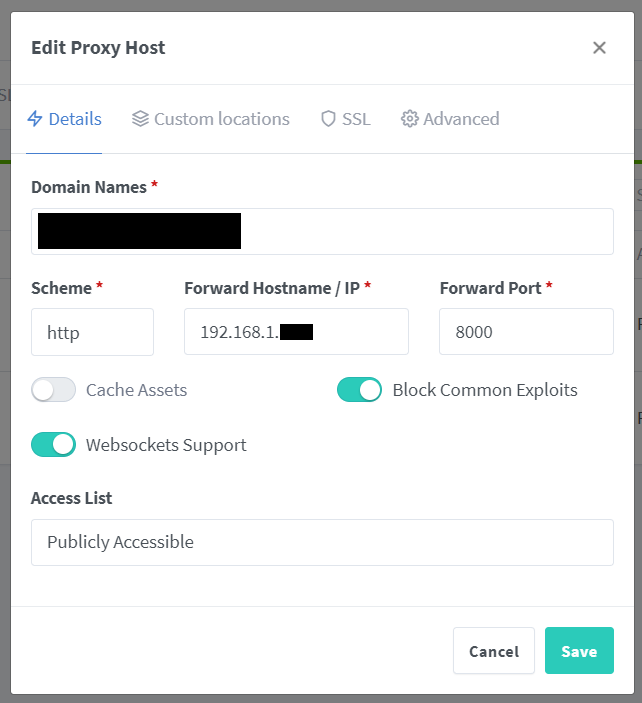Click the Cancel button
Image resolution: width=642 pixels, height=703 pixels.
click(x=494, y=651)
